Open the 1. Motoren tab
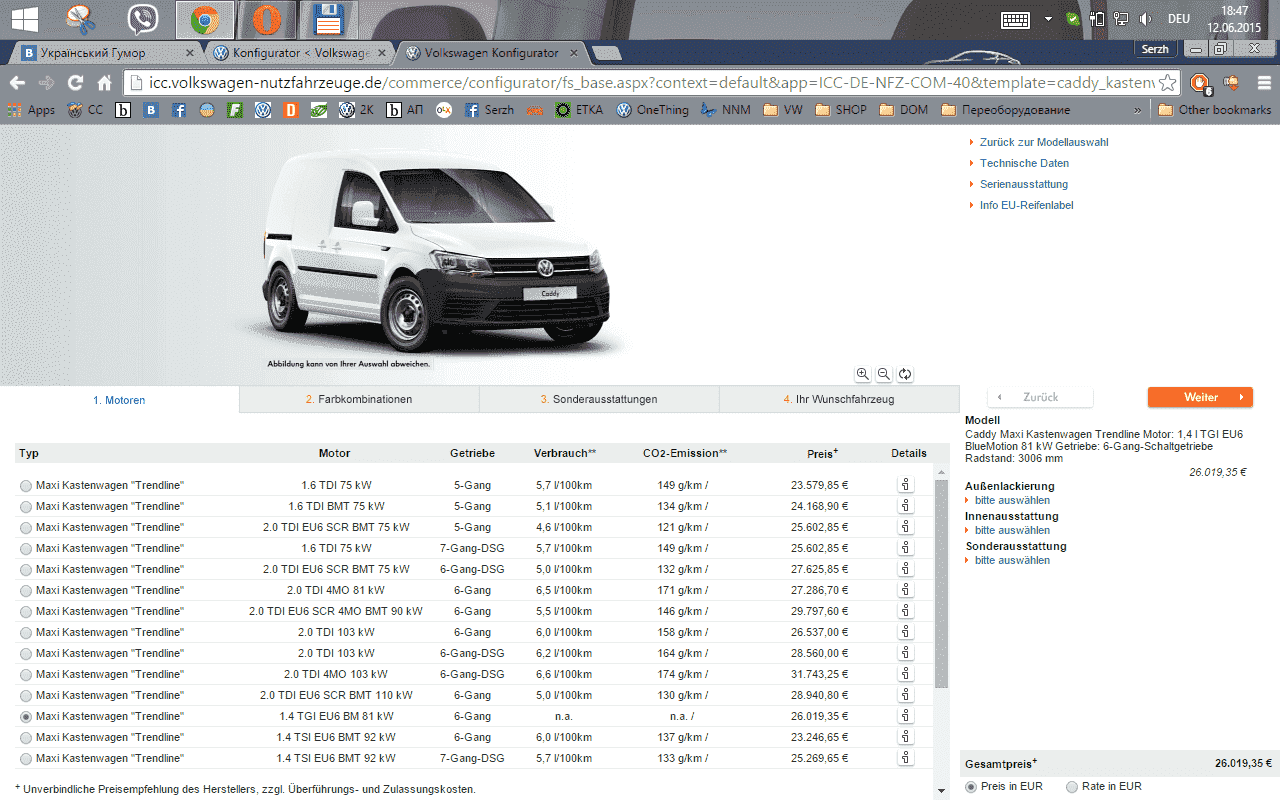This screenshot has height=800, width=1280. click(x=119, y=399)
